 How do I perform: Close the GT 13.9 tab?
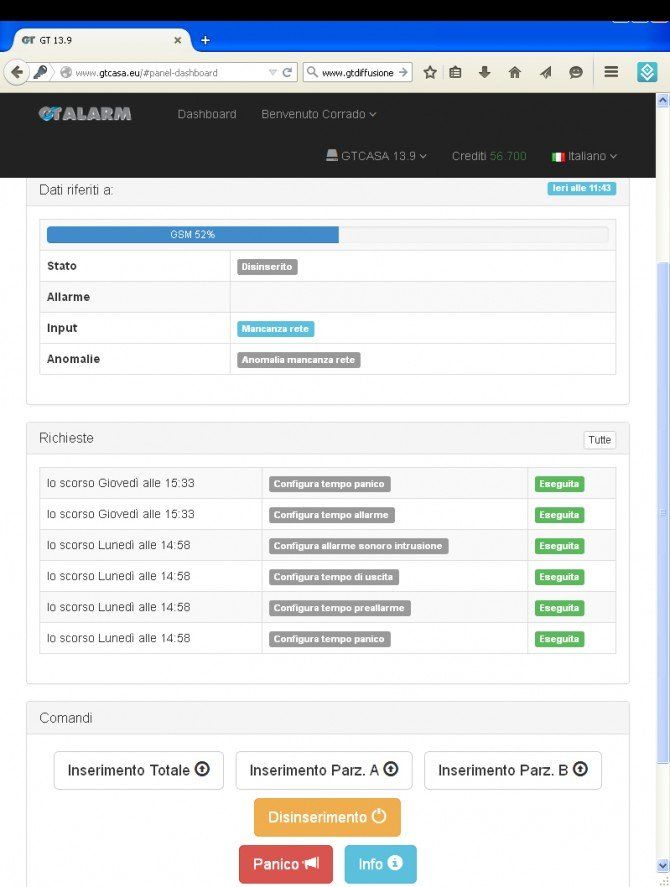pos(178,40)
